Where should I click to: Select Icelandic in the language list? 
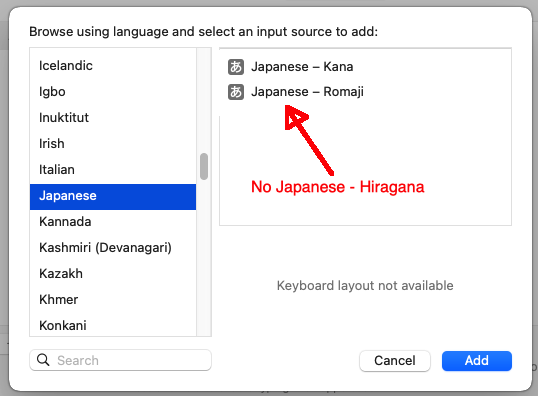coord(113,66)
